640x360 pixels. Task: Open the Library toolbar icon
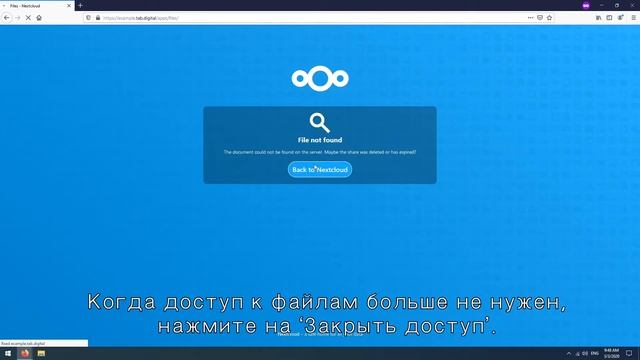click(x=598, y=18)
